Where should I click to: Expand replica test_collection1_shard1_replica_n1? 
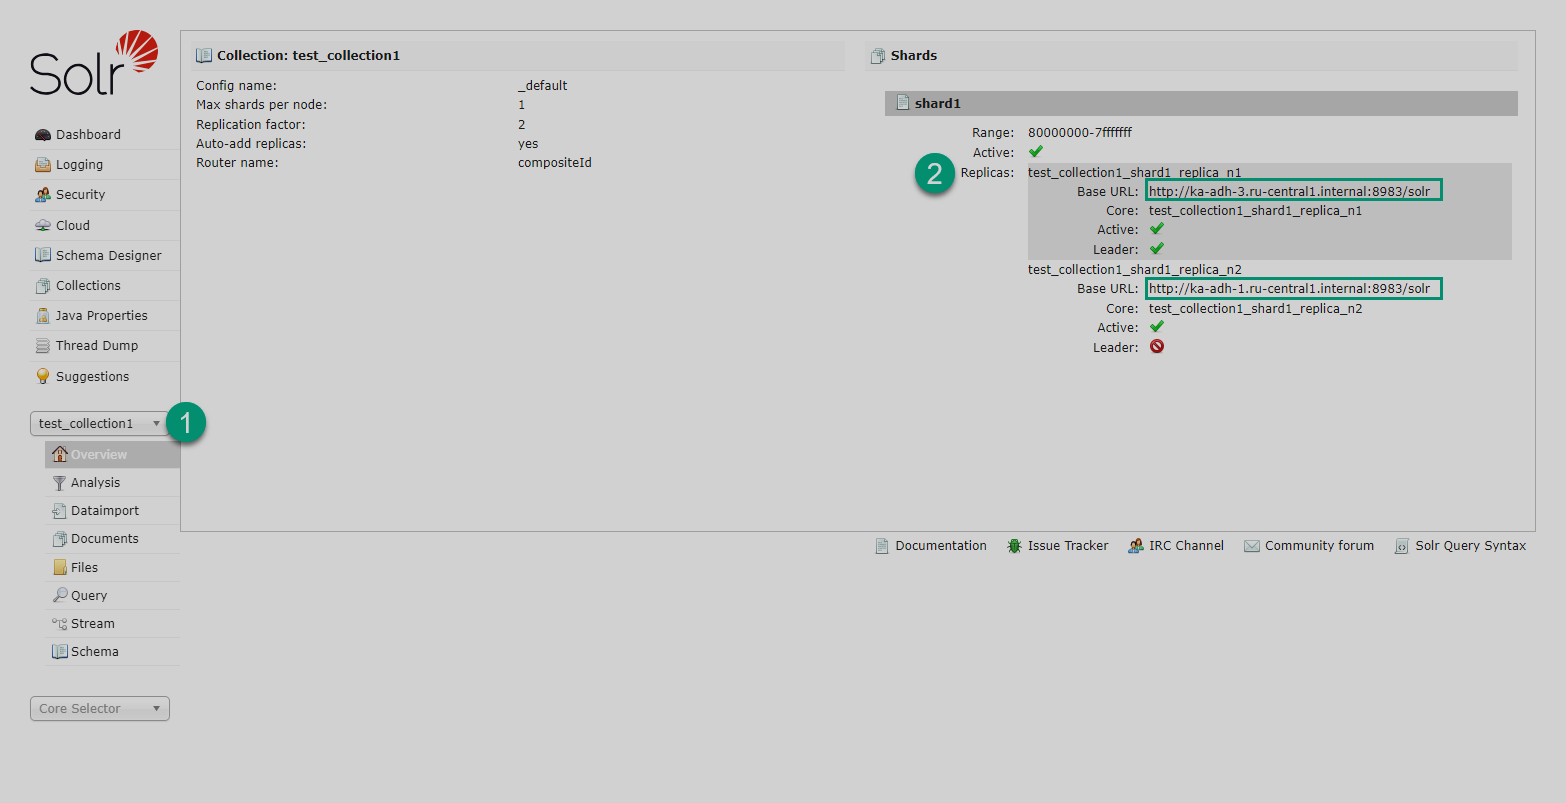point(1135,172)
